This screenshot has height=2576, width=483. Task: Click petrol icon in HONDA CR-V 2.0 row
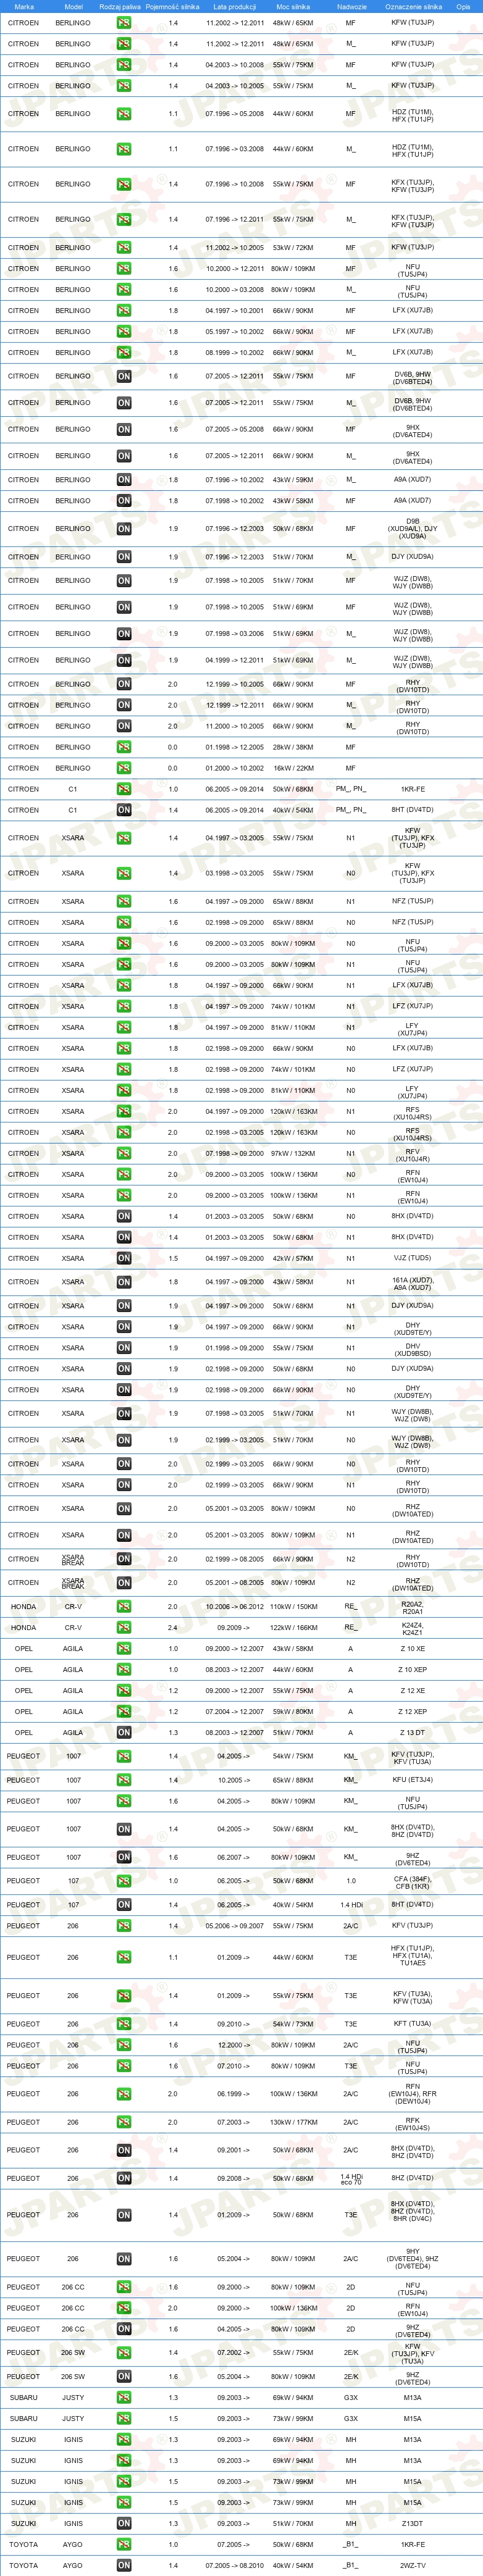click(x=124, y=1606)
